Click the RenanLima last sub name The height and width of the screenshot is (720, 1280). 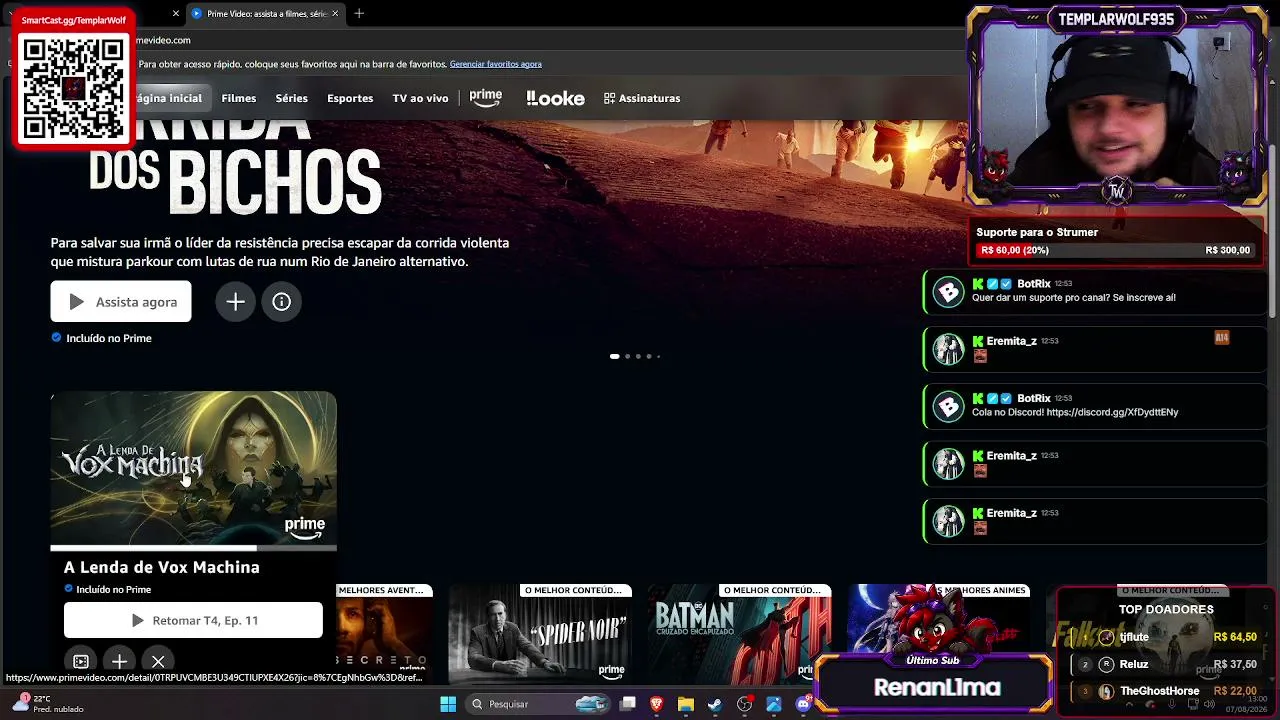937,687
